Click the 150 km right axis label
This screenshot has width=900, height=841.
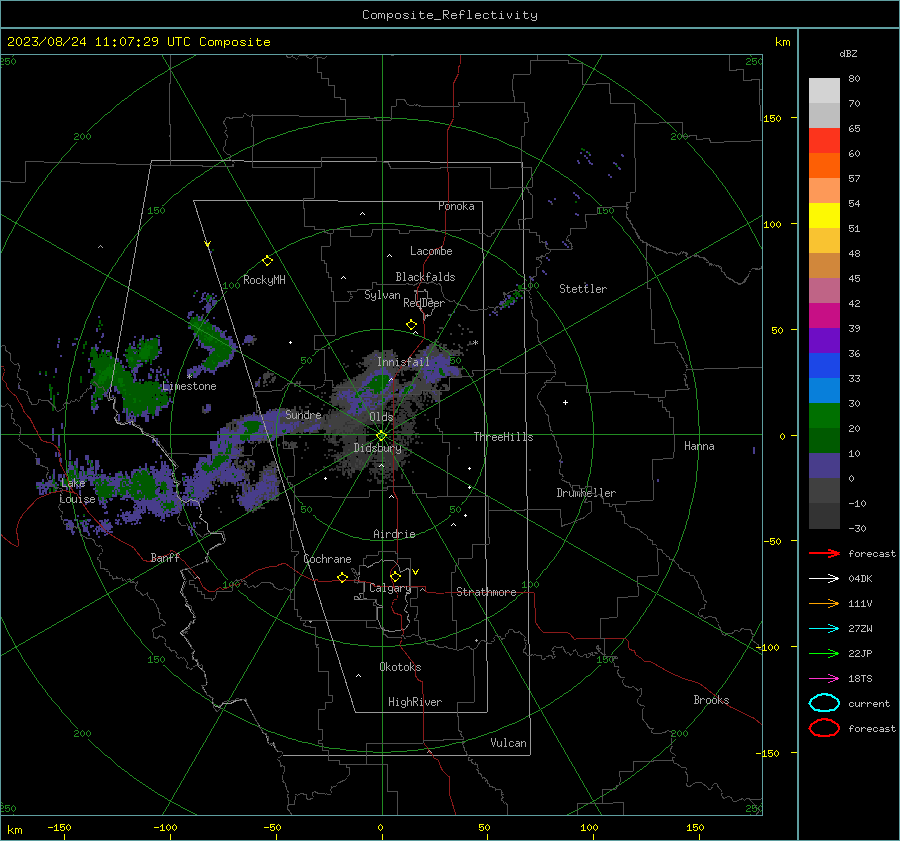[772, 118]
